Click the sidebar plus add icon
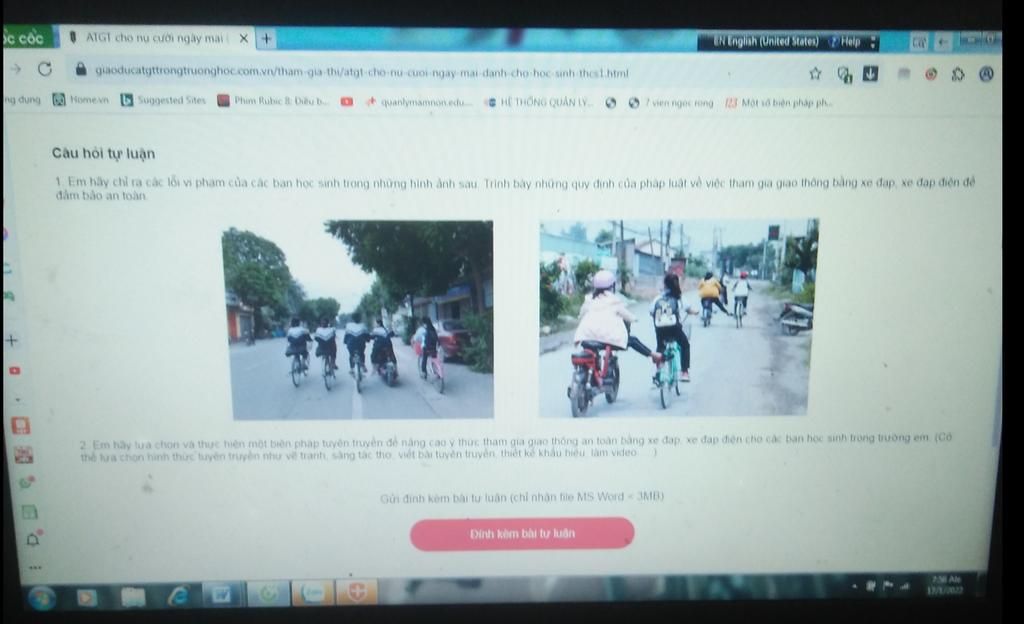 pos(12,340)
